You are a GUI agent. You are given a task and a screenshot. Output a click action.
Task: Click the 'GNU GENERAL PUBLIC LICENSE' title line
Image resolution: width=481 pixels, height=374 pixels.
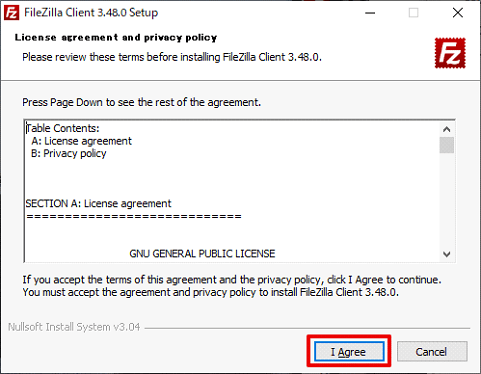[202, 254]
